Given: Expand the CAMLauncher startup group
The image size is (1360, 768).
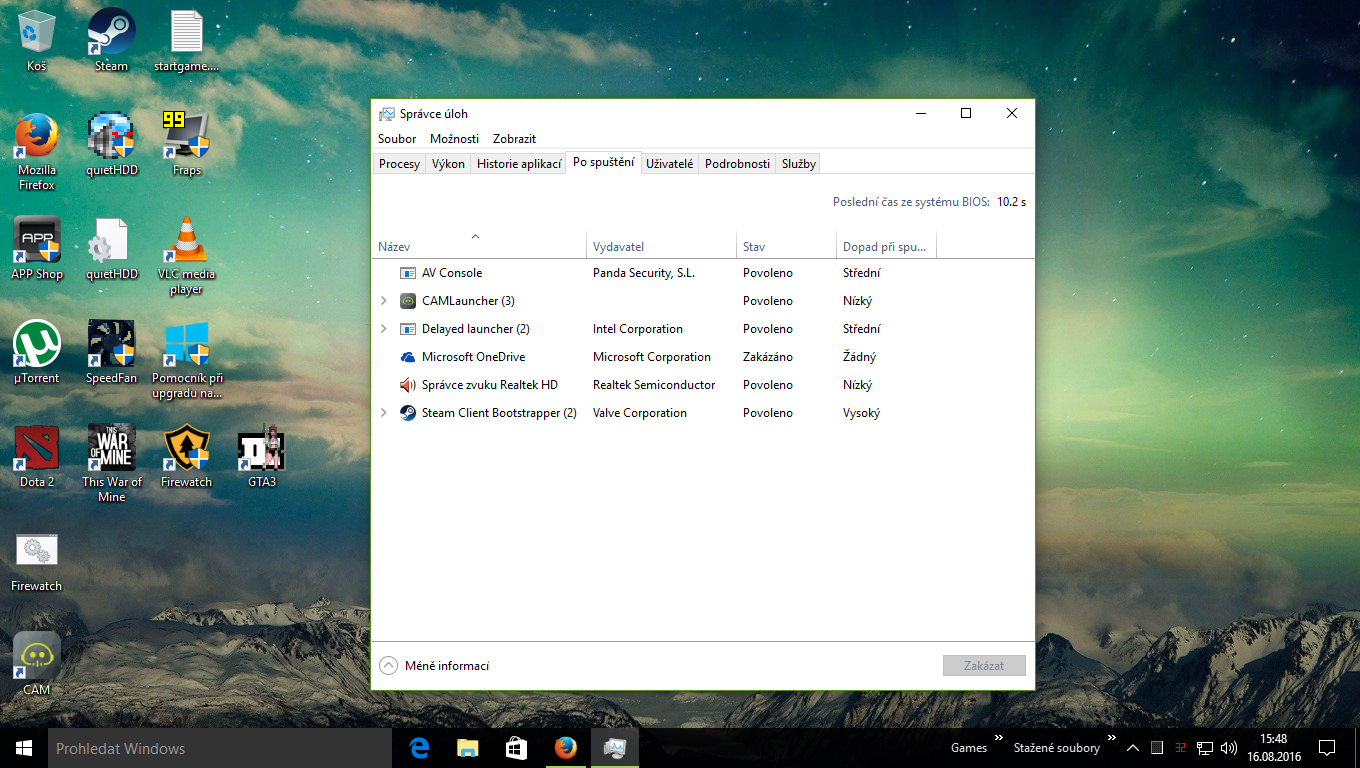Looking at the screenshot, I should coord(384,301).
